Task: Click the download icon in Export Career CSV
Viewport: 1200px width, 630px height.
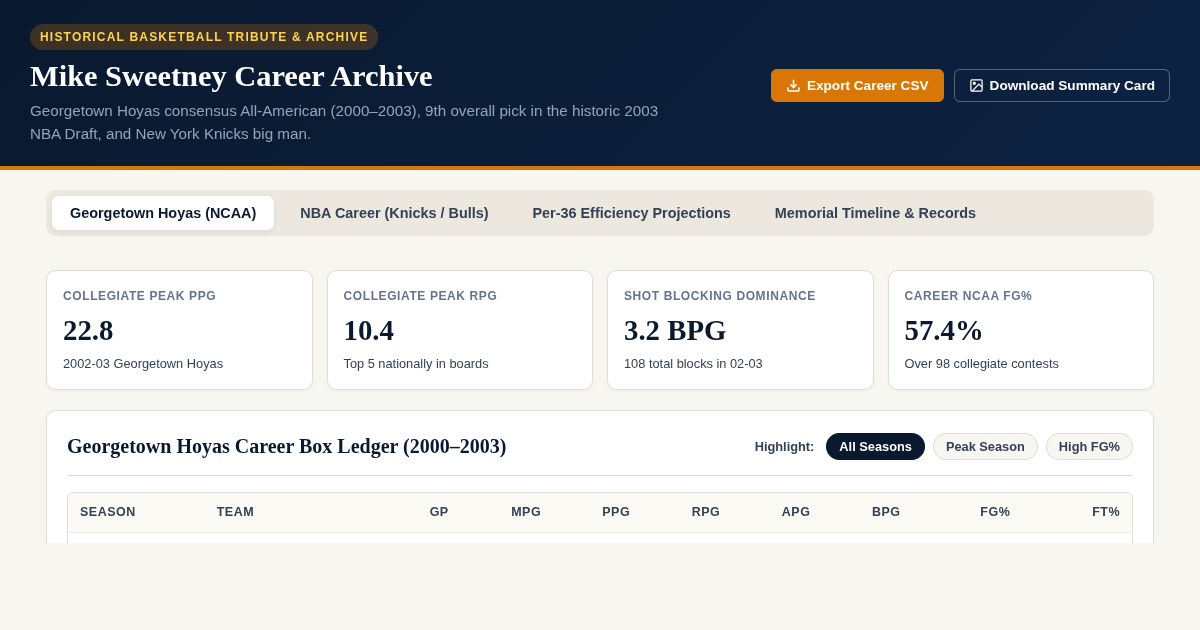Action: tap(793, 86)
